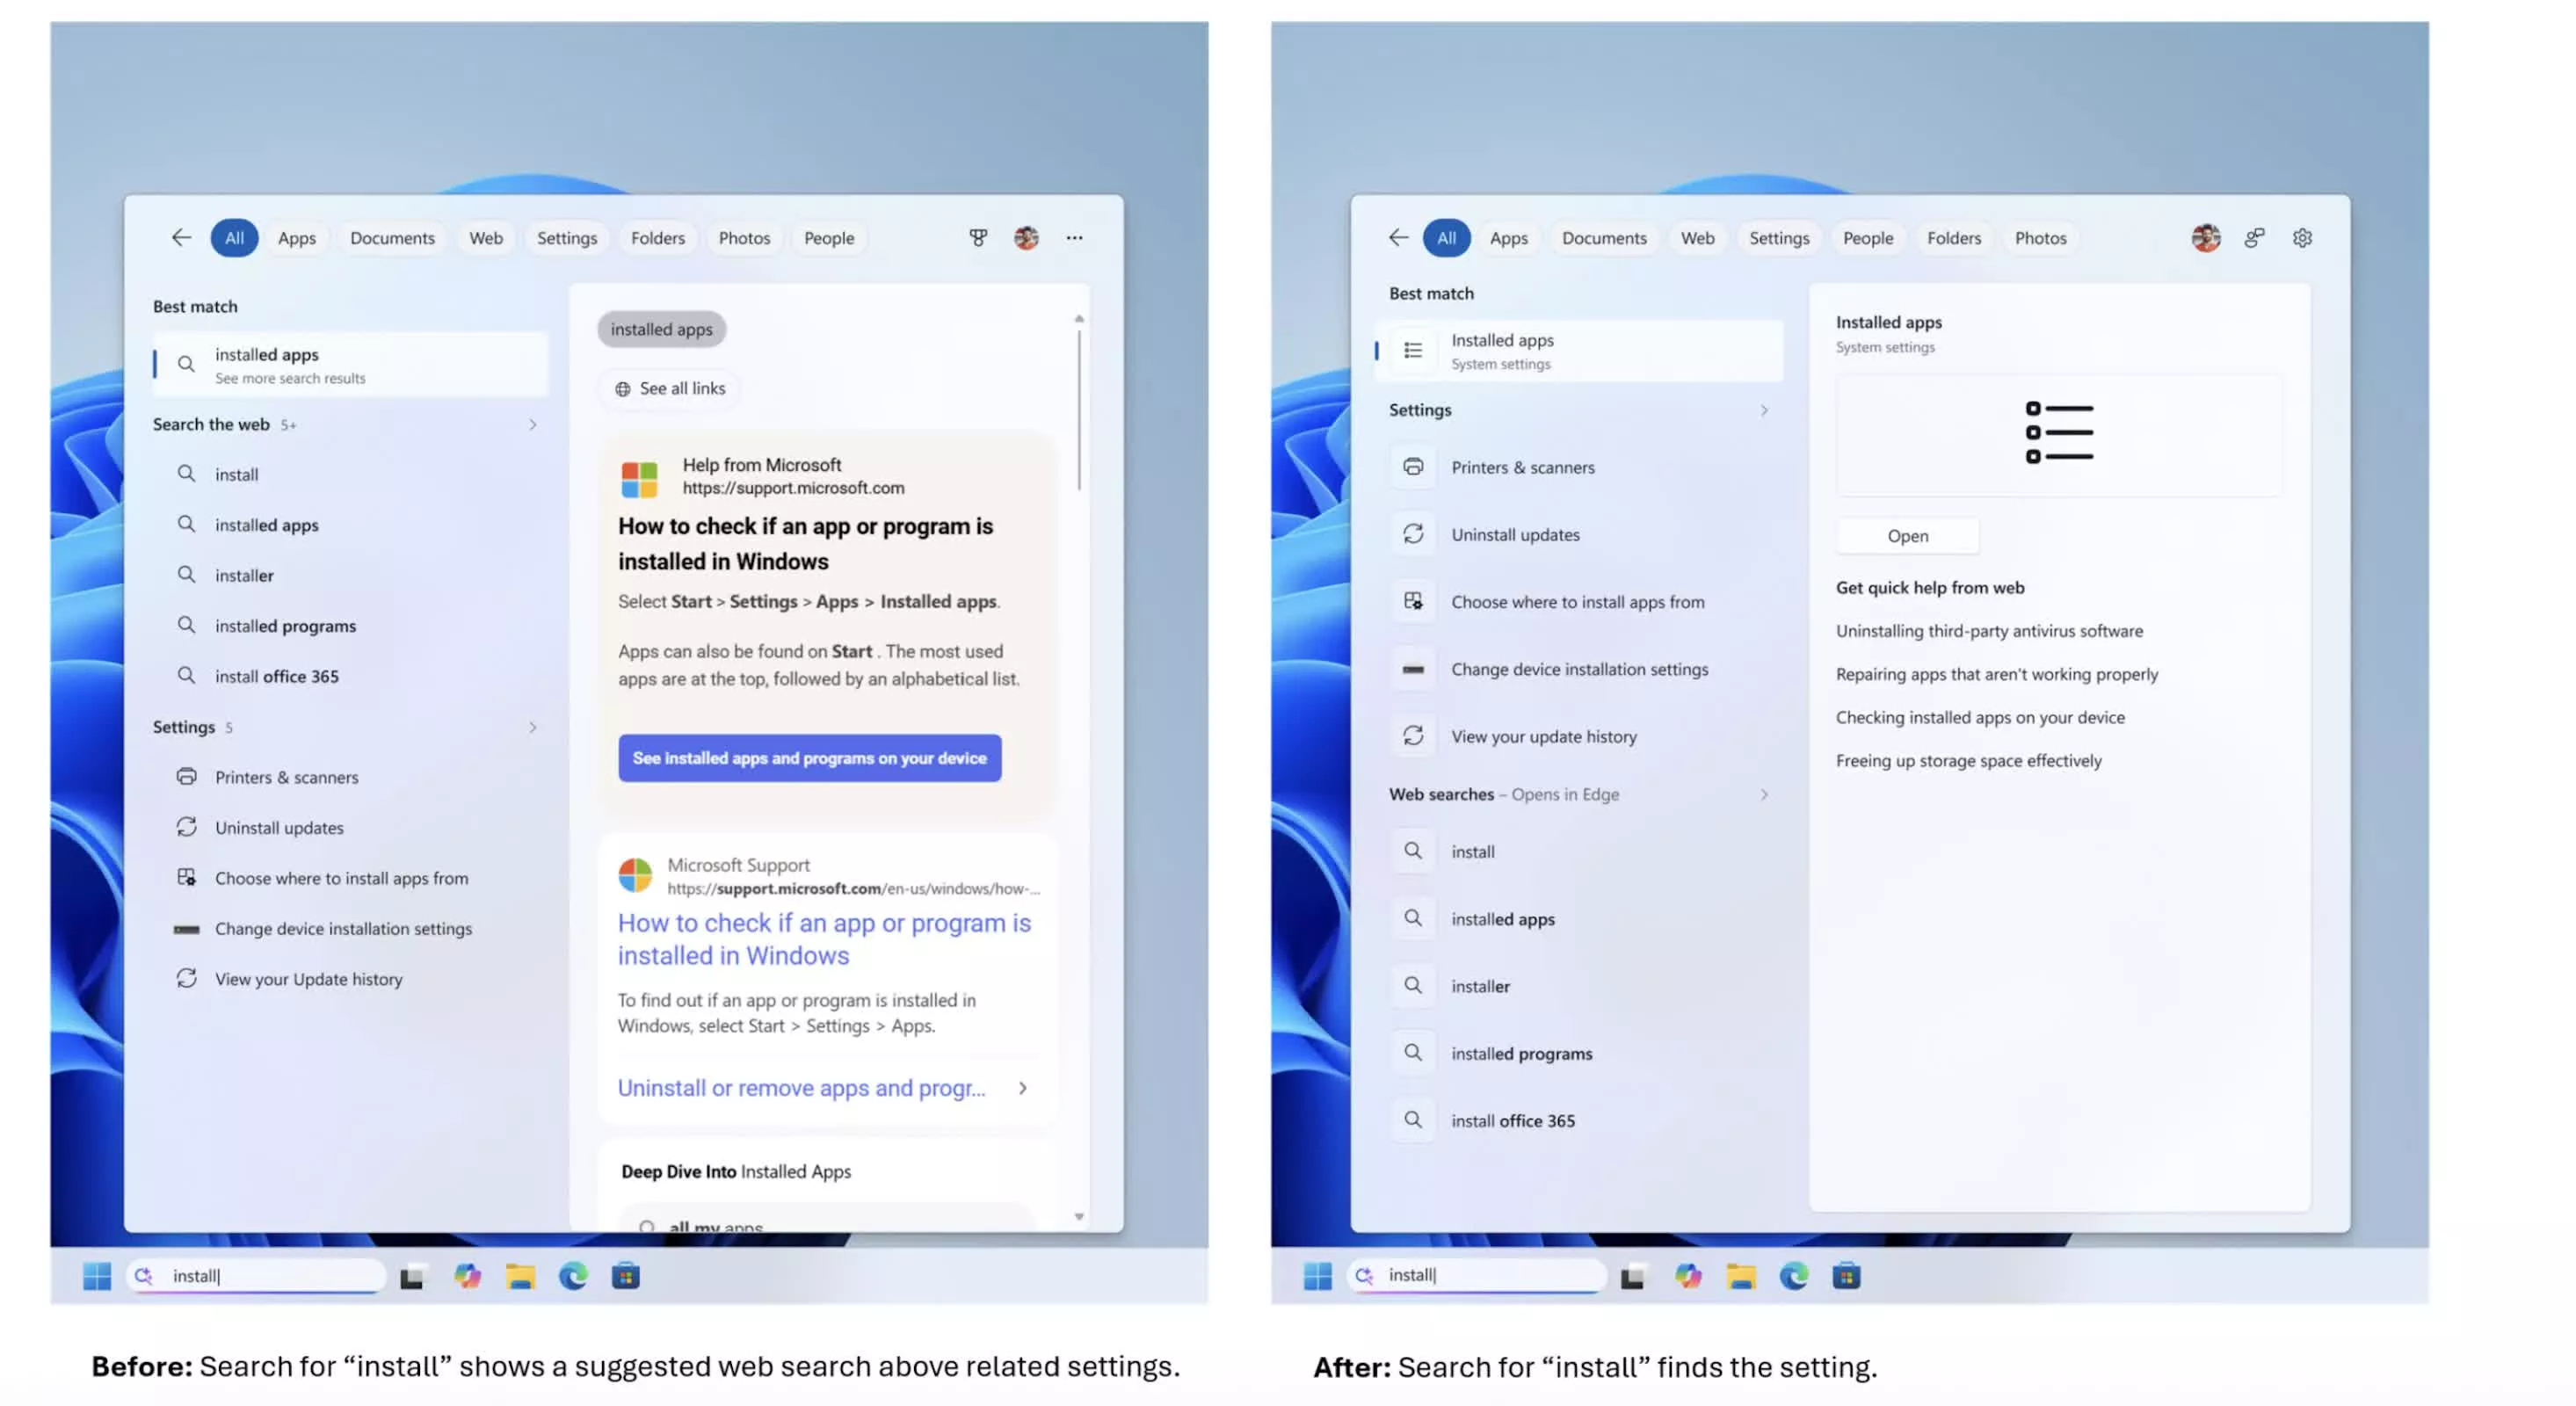Open Task View on Before taskbar
The image size is (2576, 1406).
[x=413, y=1277]
